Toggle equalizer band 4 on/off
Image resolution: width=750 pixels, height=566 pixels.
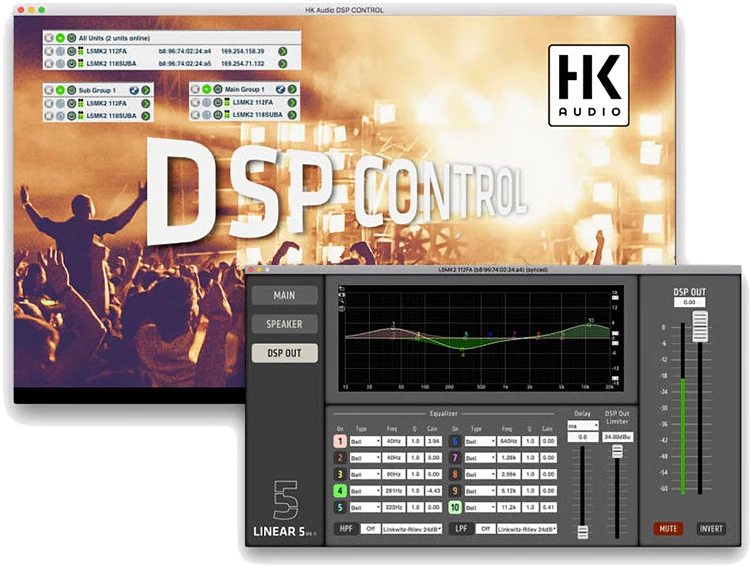click(340, 491)
